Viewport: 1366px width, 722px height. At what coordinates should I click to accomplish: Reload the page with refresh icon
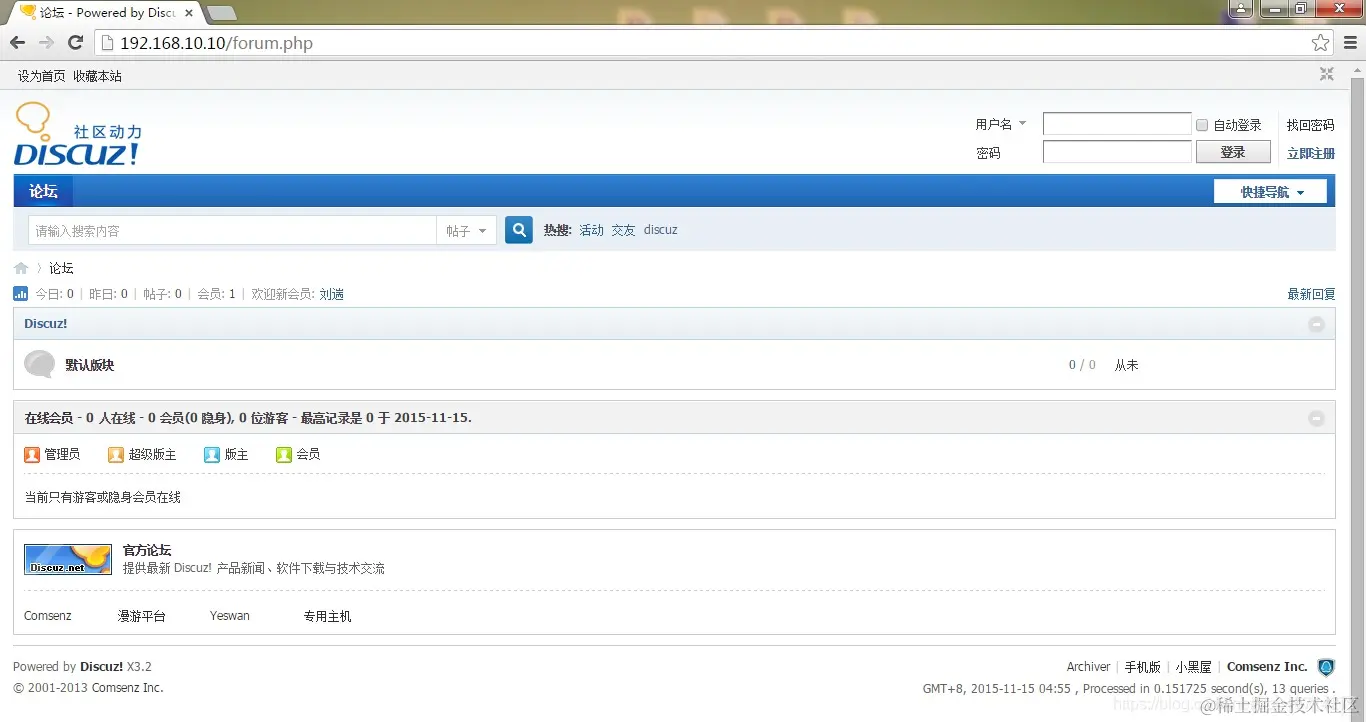[x=75, y=43]
